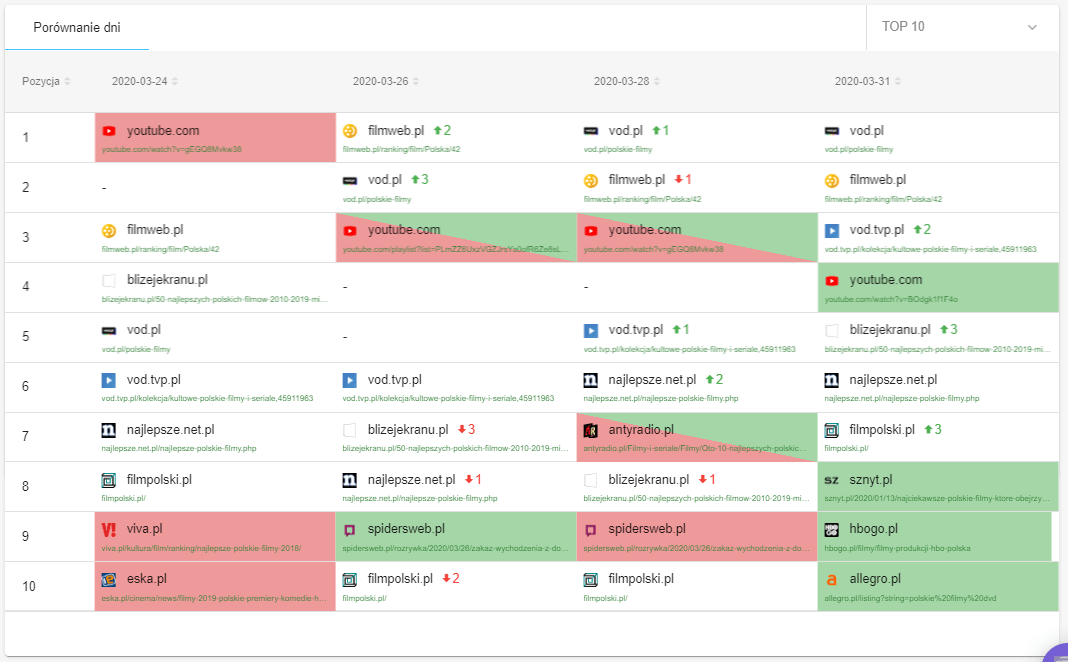Click the empty blizejekranu.pl favicon in 2020-03-24
This screenshot has height=662, width=1068.
(109, 281)
